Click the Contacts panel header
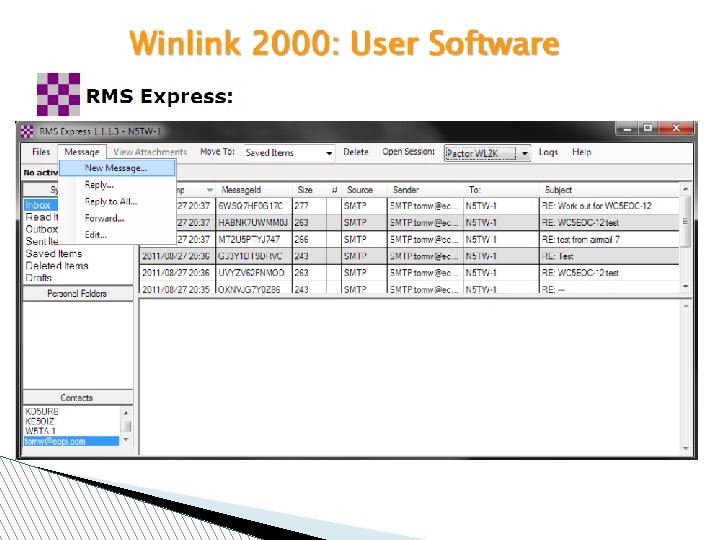Viewport: 720px width, 540px height. [78, 398]
